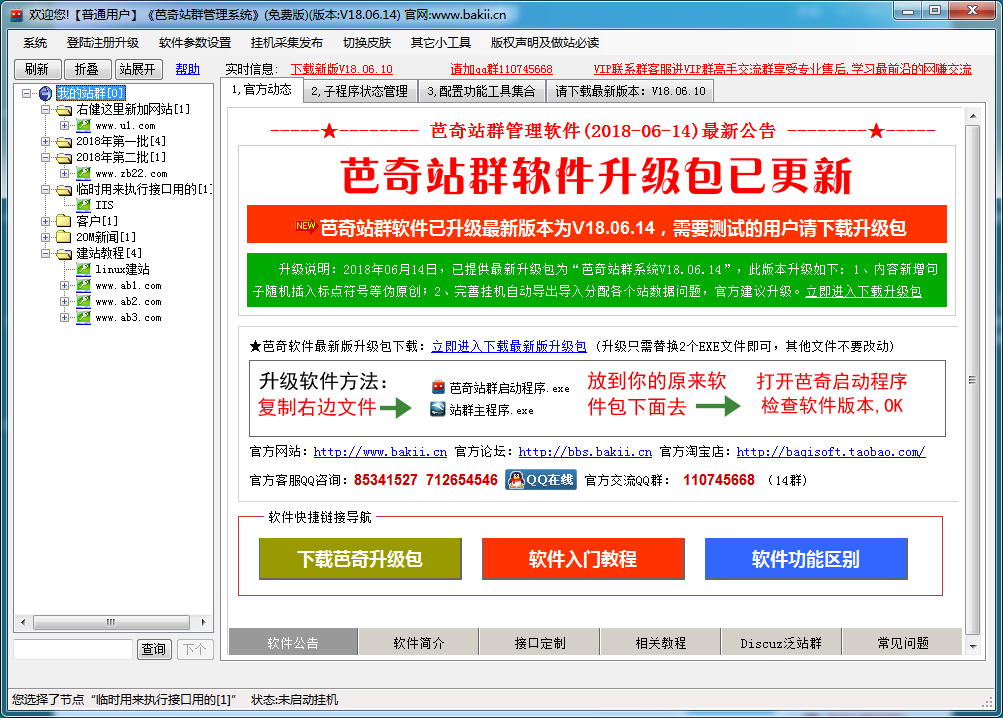Click the 刷新 button
1003x718 pixels.
37,69
